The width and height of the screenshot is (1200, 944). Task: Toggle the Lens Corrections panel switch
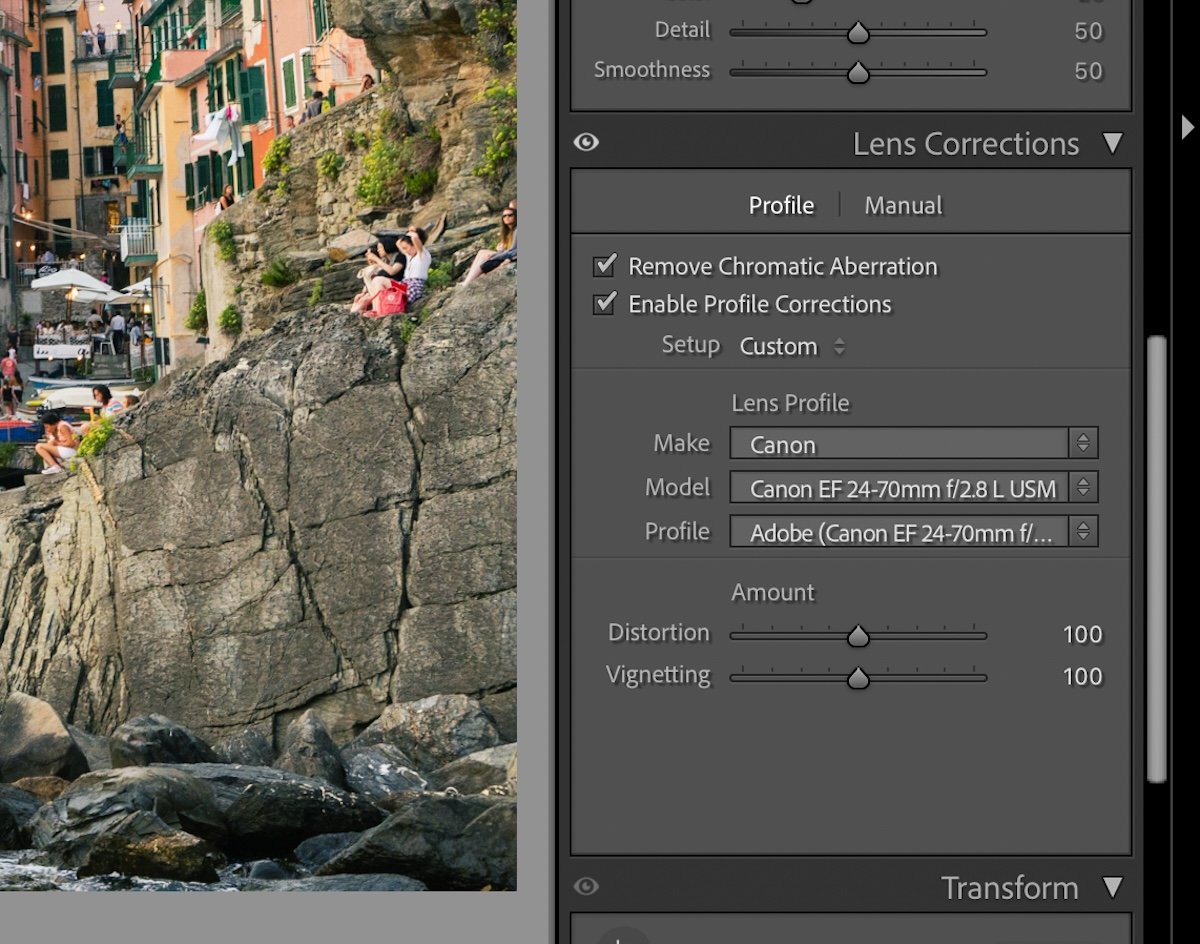pyautogui.click(x=586, y=143)
